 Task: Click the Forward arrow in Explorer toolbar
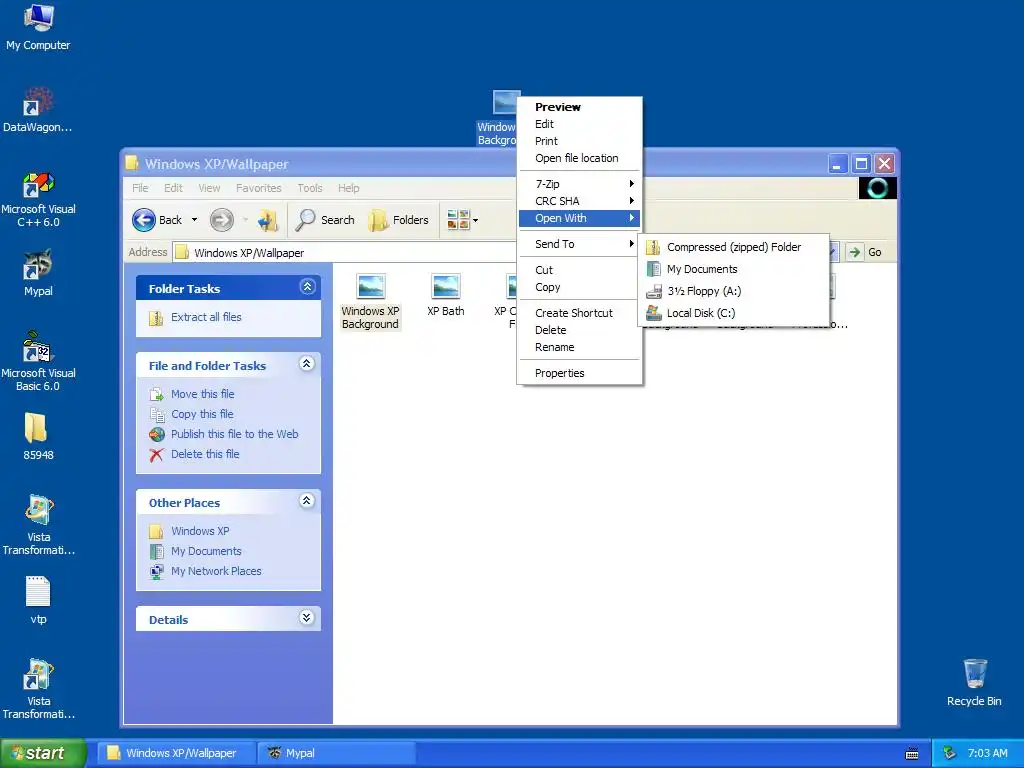[221, 220]
